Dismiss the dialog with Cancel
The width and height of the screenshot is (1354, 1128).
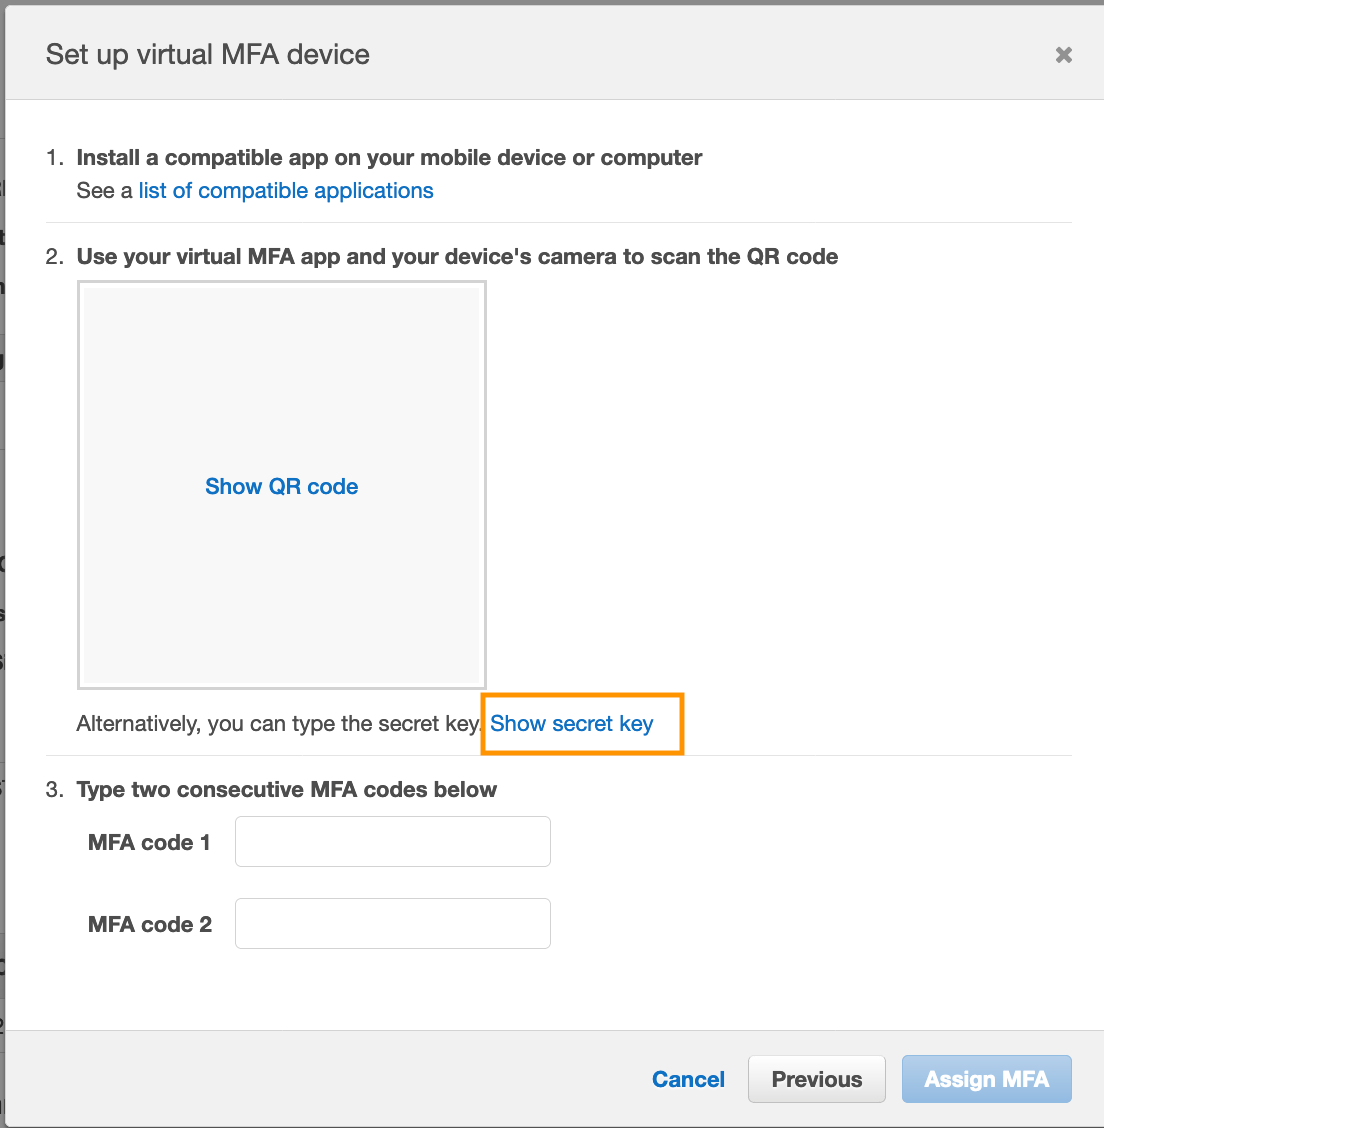point(688,1079)
